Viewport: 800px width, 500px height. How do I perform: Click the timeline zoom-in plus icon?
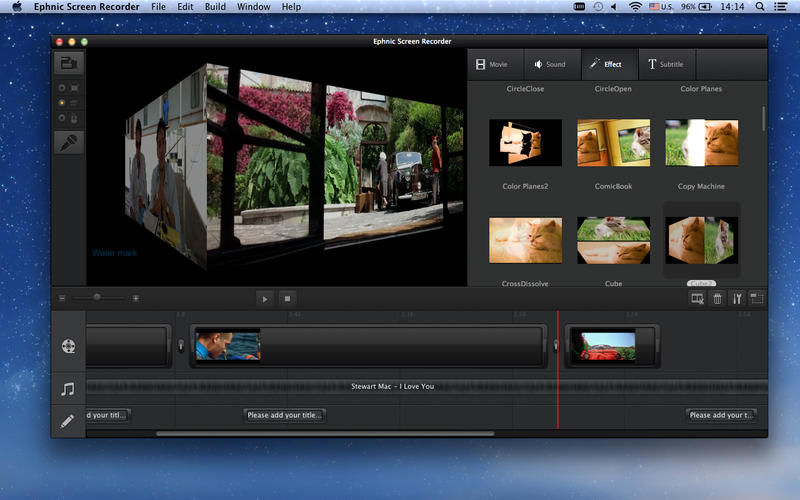pos(136,298)
